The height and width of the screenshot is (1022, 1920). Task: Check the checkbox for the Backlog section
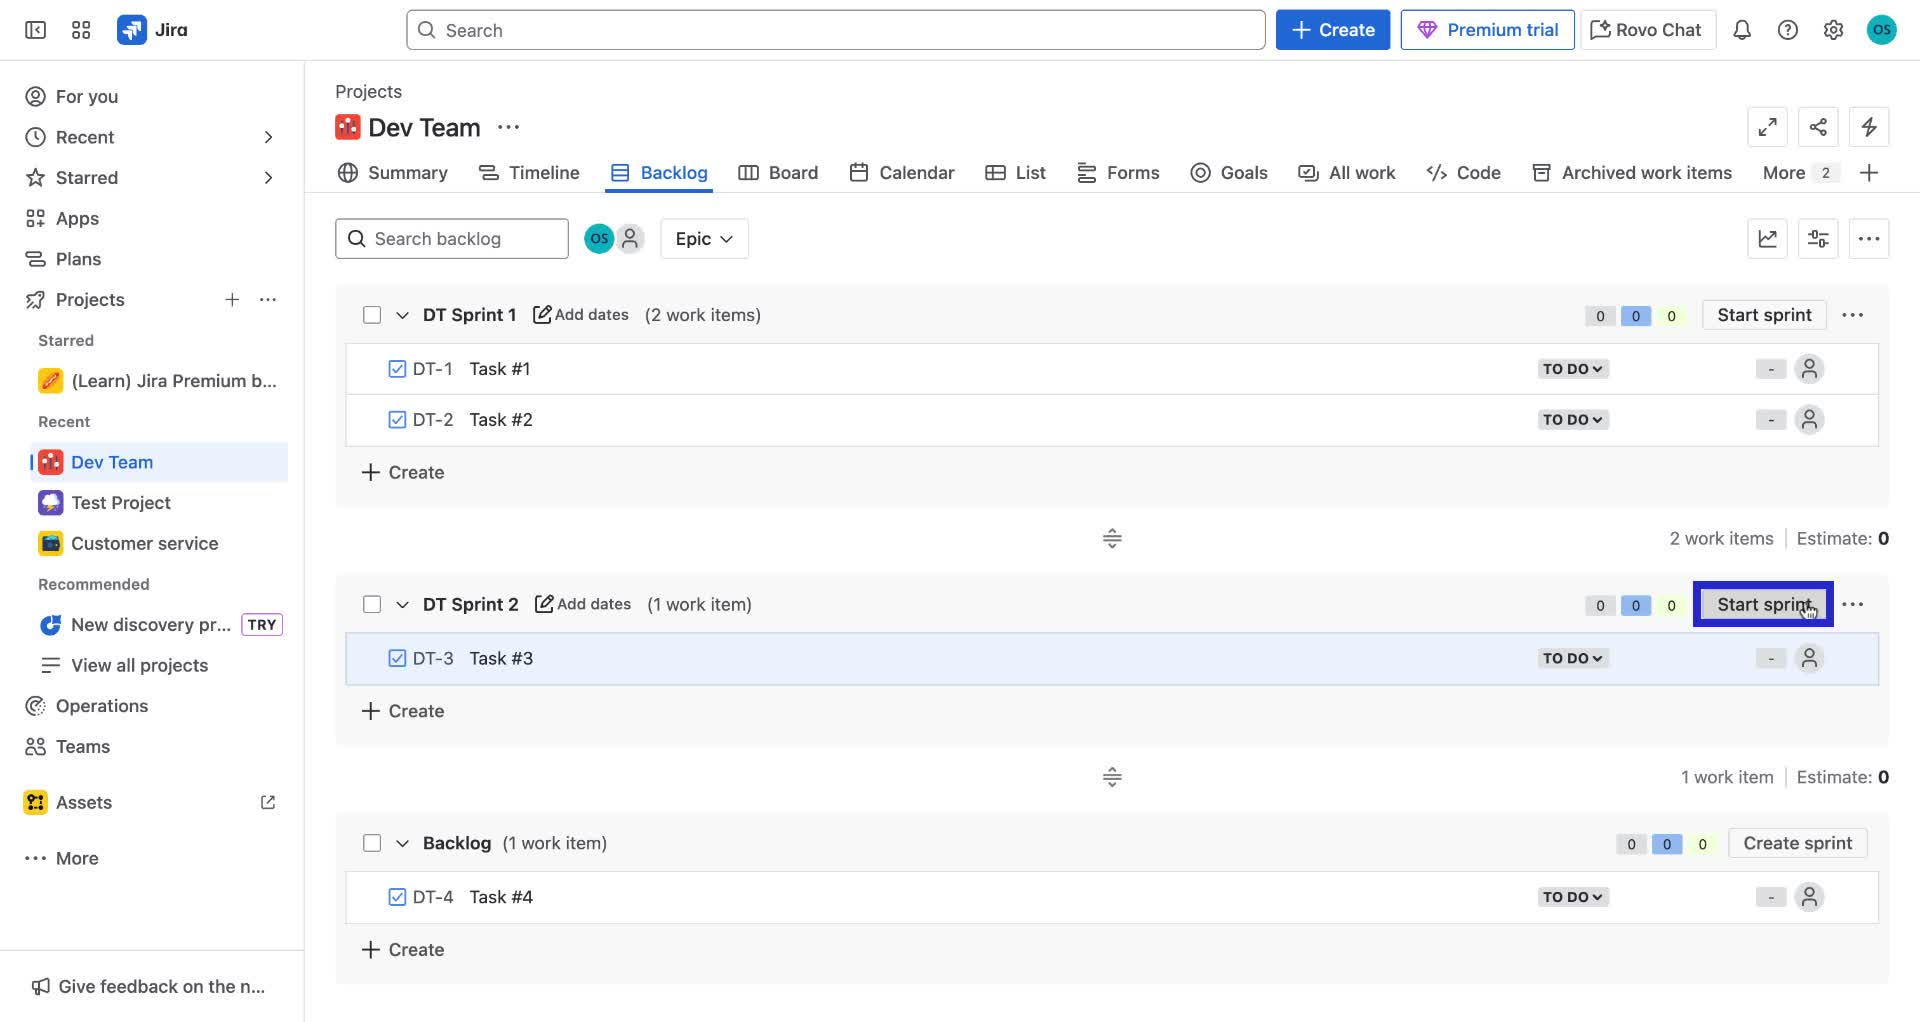point(371,842)
